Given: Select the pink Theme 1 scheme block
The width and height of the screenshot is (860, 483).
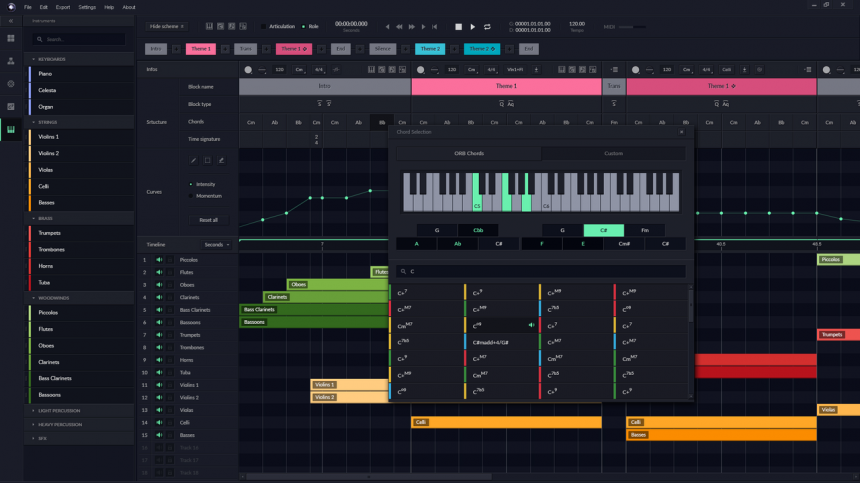Looking at the screenshot, I should click(201, 49).
